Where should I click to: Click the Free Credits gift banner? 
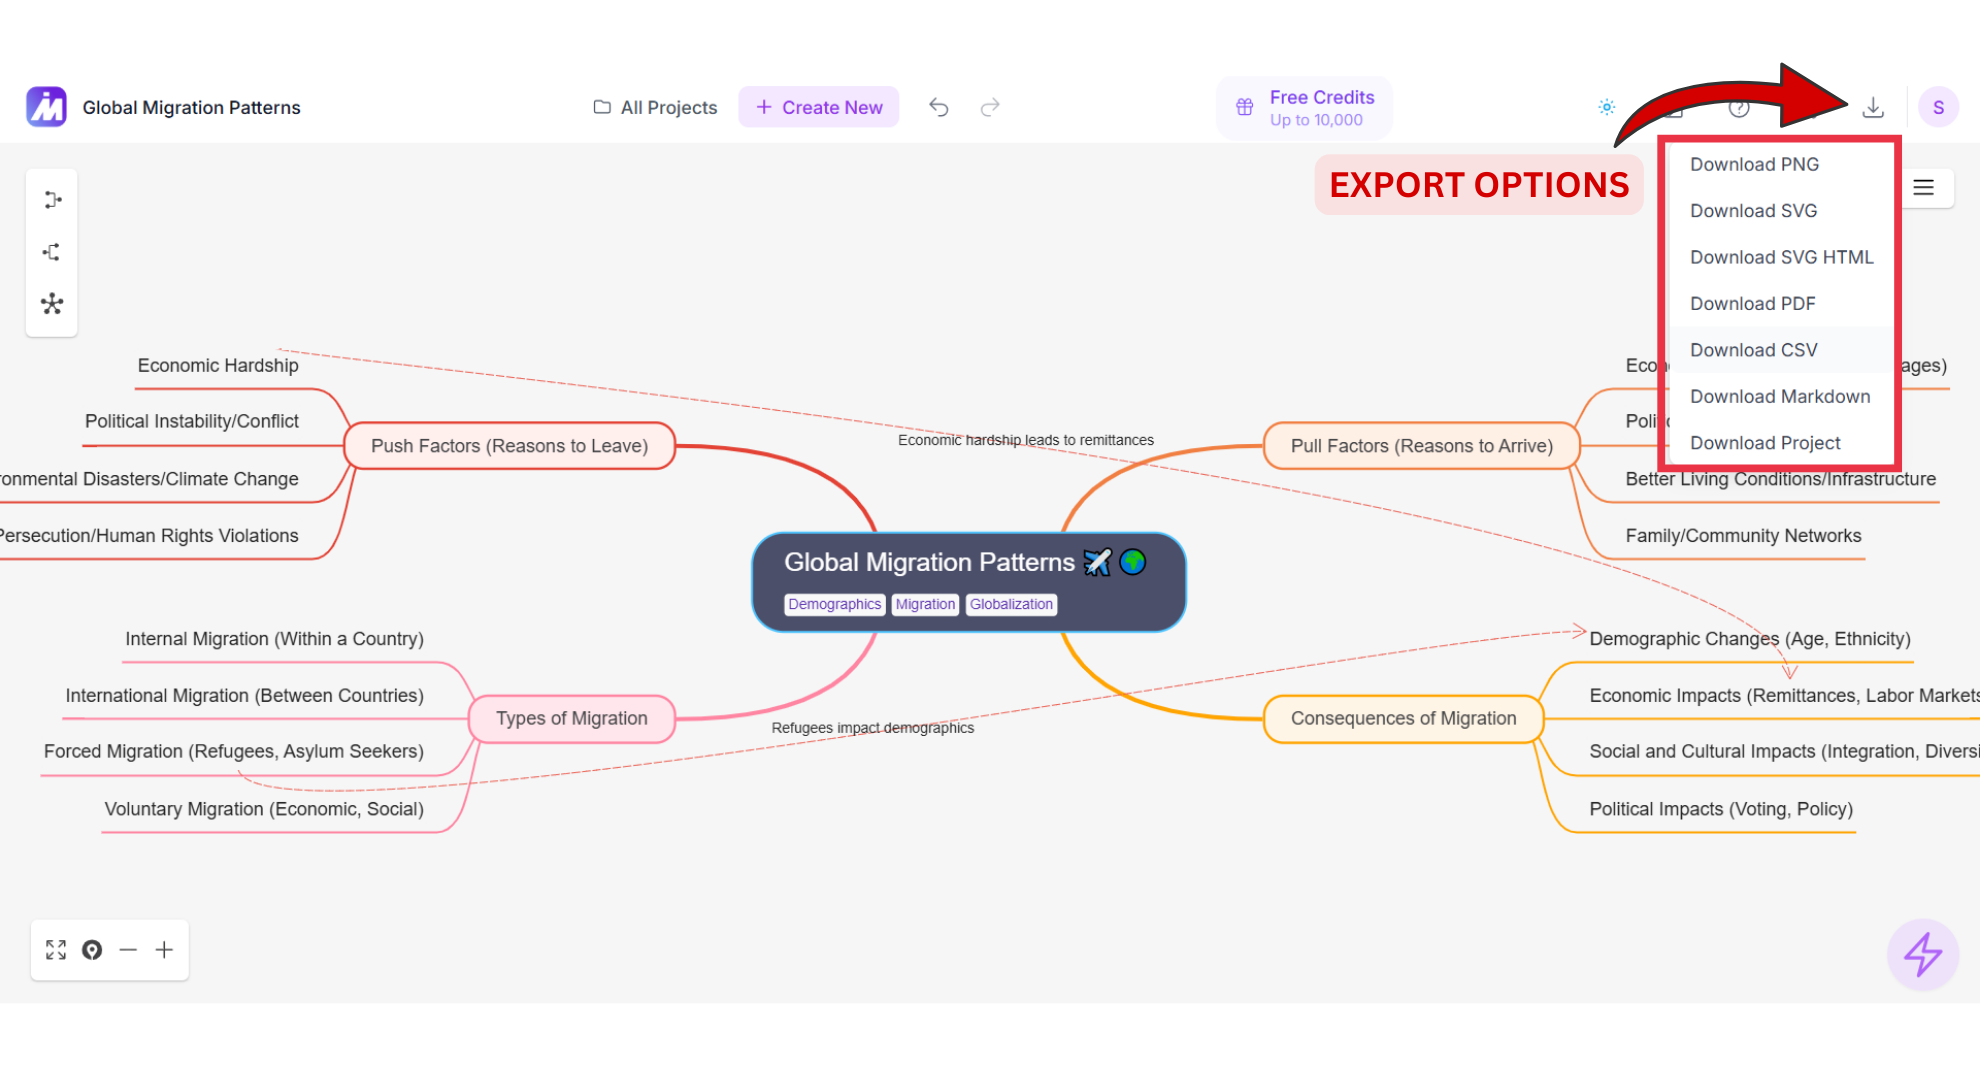tap(1304, 108)
